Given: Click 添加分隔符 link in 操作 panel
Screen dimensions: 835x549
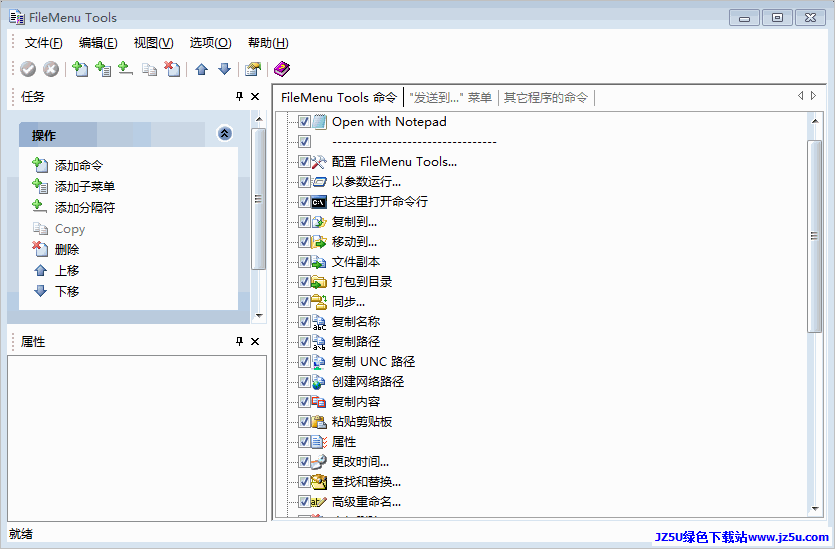Looking at the screenshot, I should click(85, 208).
